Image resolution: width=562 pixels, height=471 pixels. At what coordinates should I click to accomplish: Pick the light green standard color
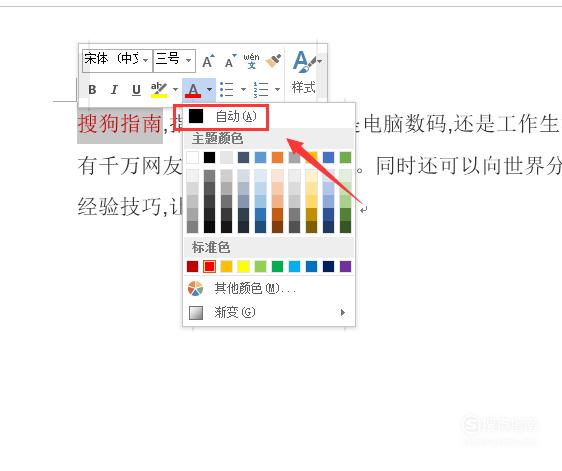point(261,266)
